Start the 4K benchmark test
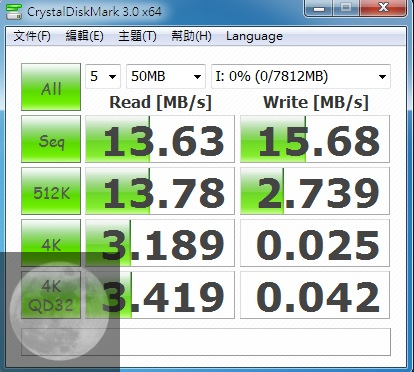 pyautogui.click(x=51, y=243)
